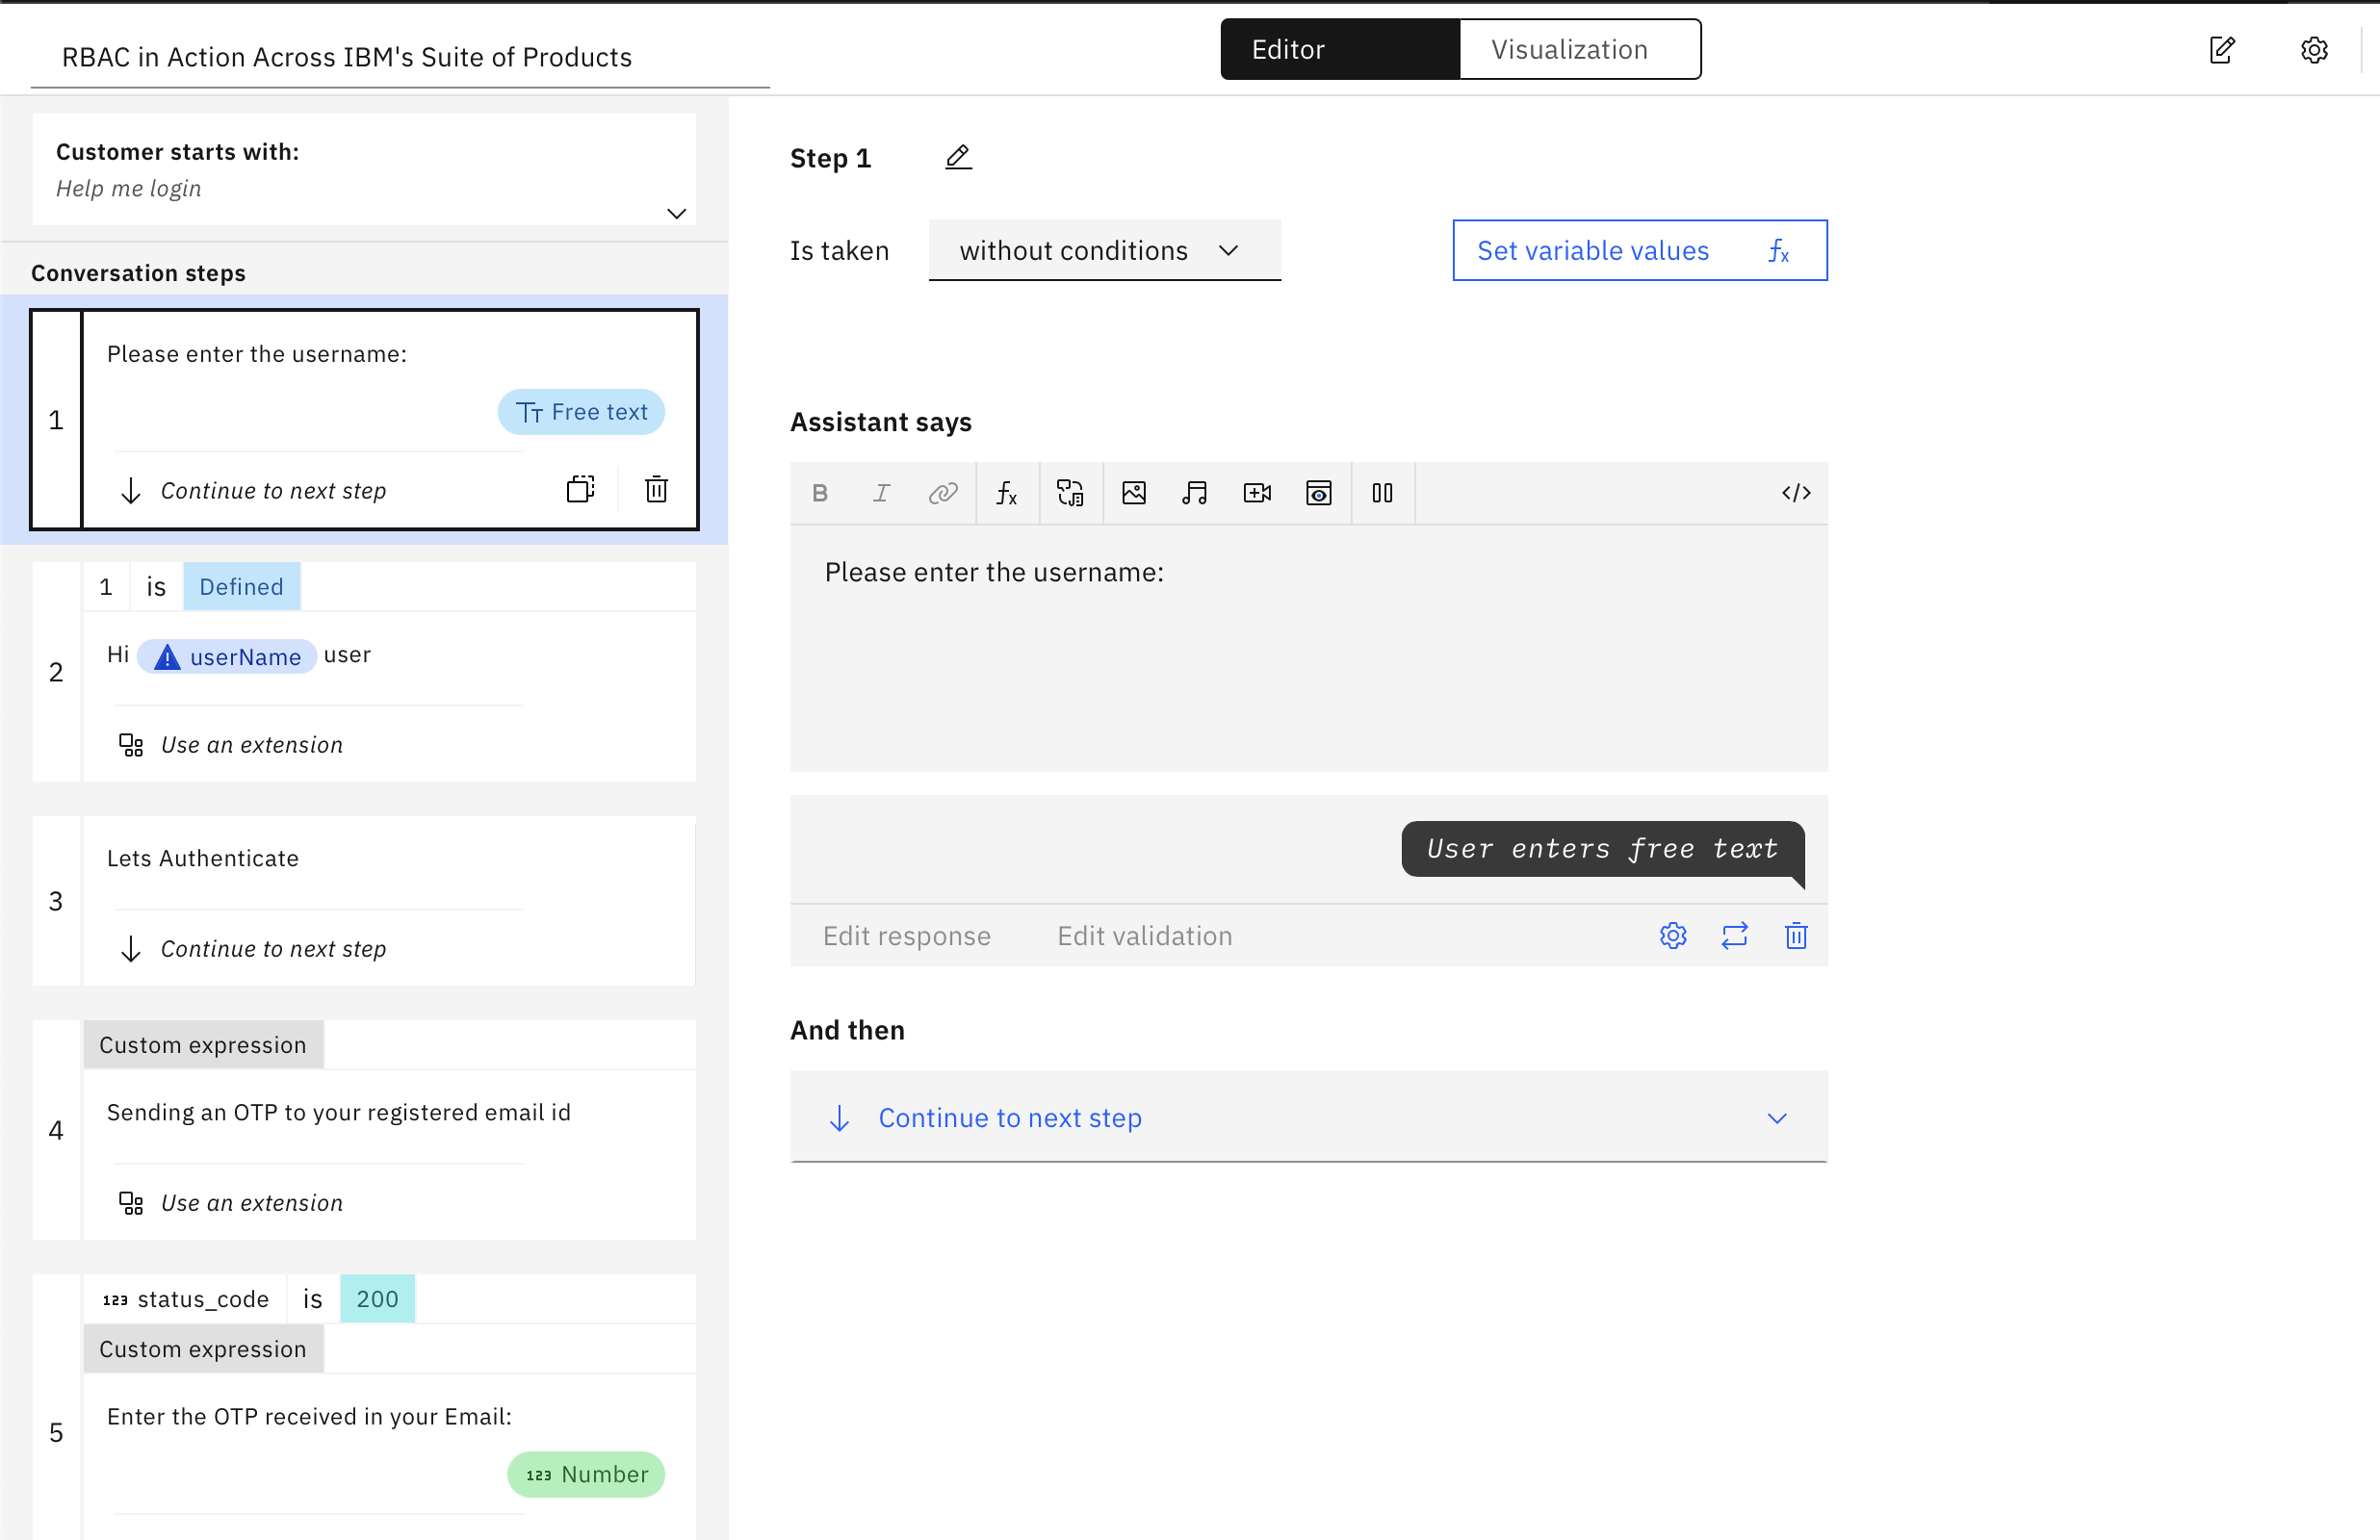The image size is (2380, 1540).
Task: Toggle italic formatting in the editor
Action: tap(881, 492)
